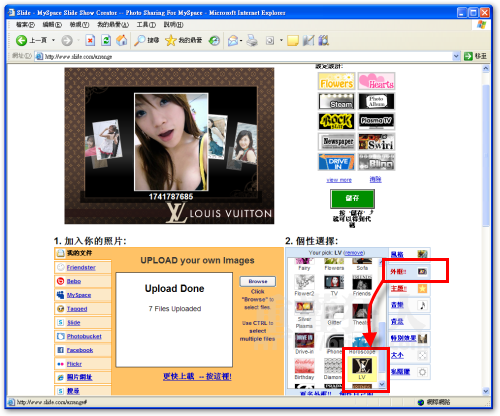Choose the Drive In design thumbnail
The image size is (500, 416).
(x=337, y=162)
